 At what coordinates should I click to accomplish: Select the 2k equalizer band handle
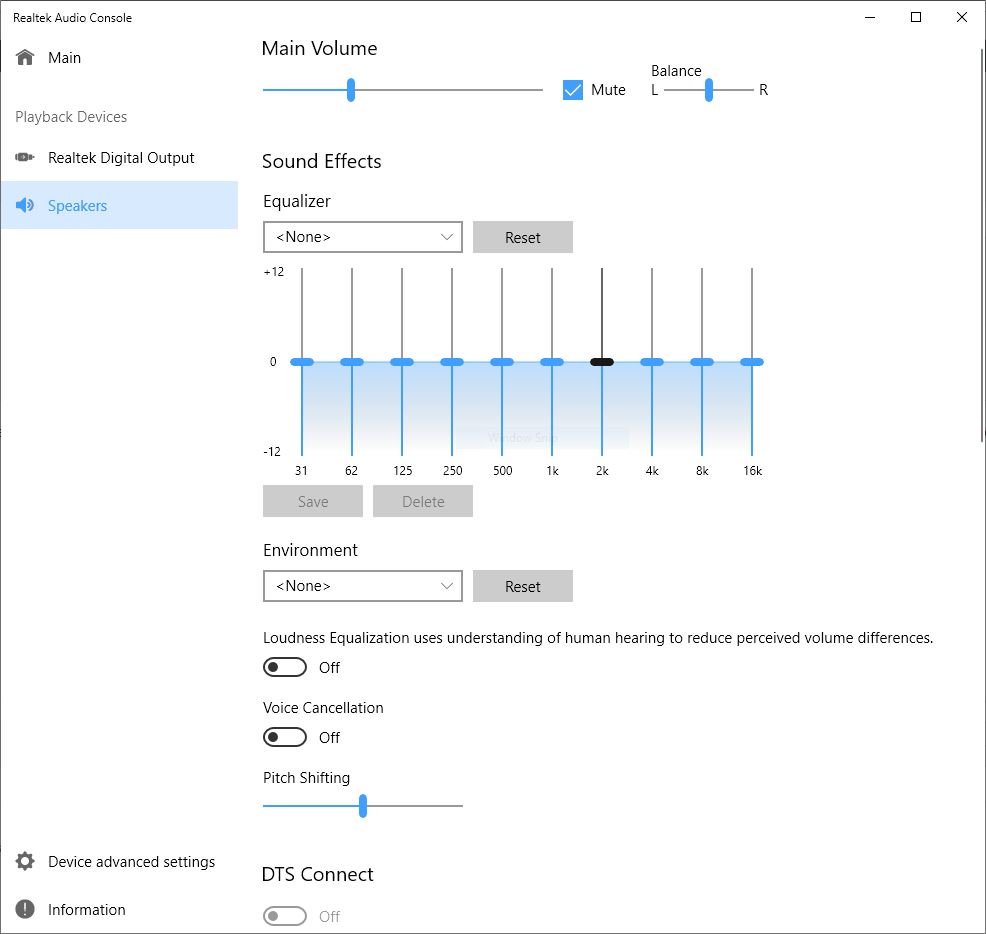tap(602, 362)
